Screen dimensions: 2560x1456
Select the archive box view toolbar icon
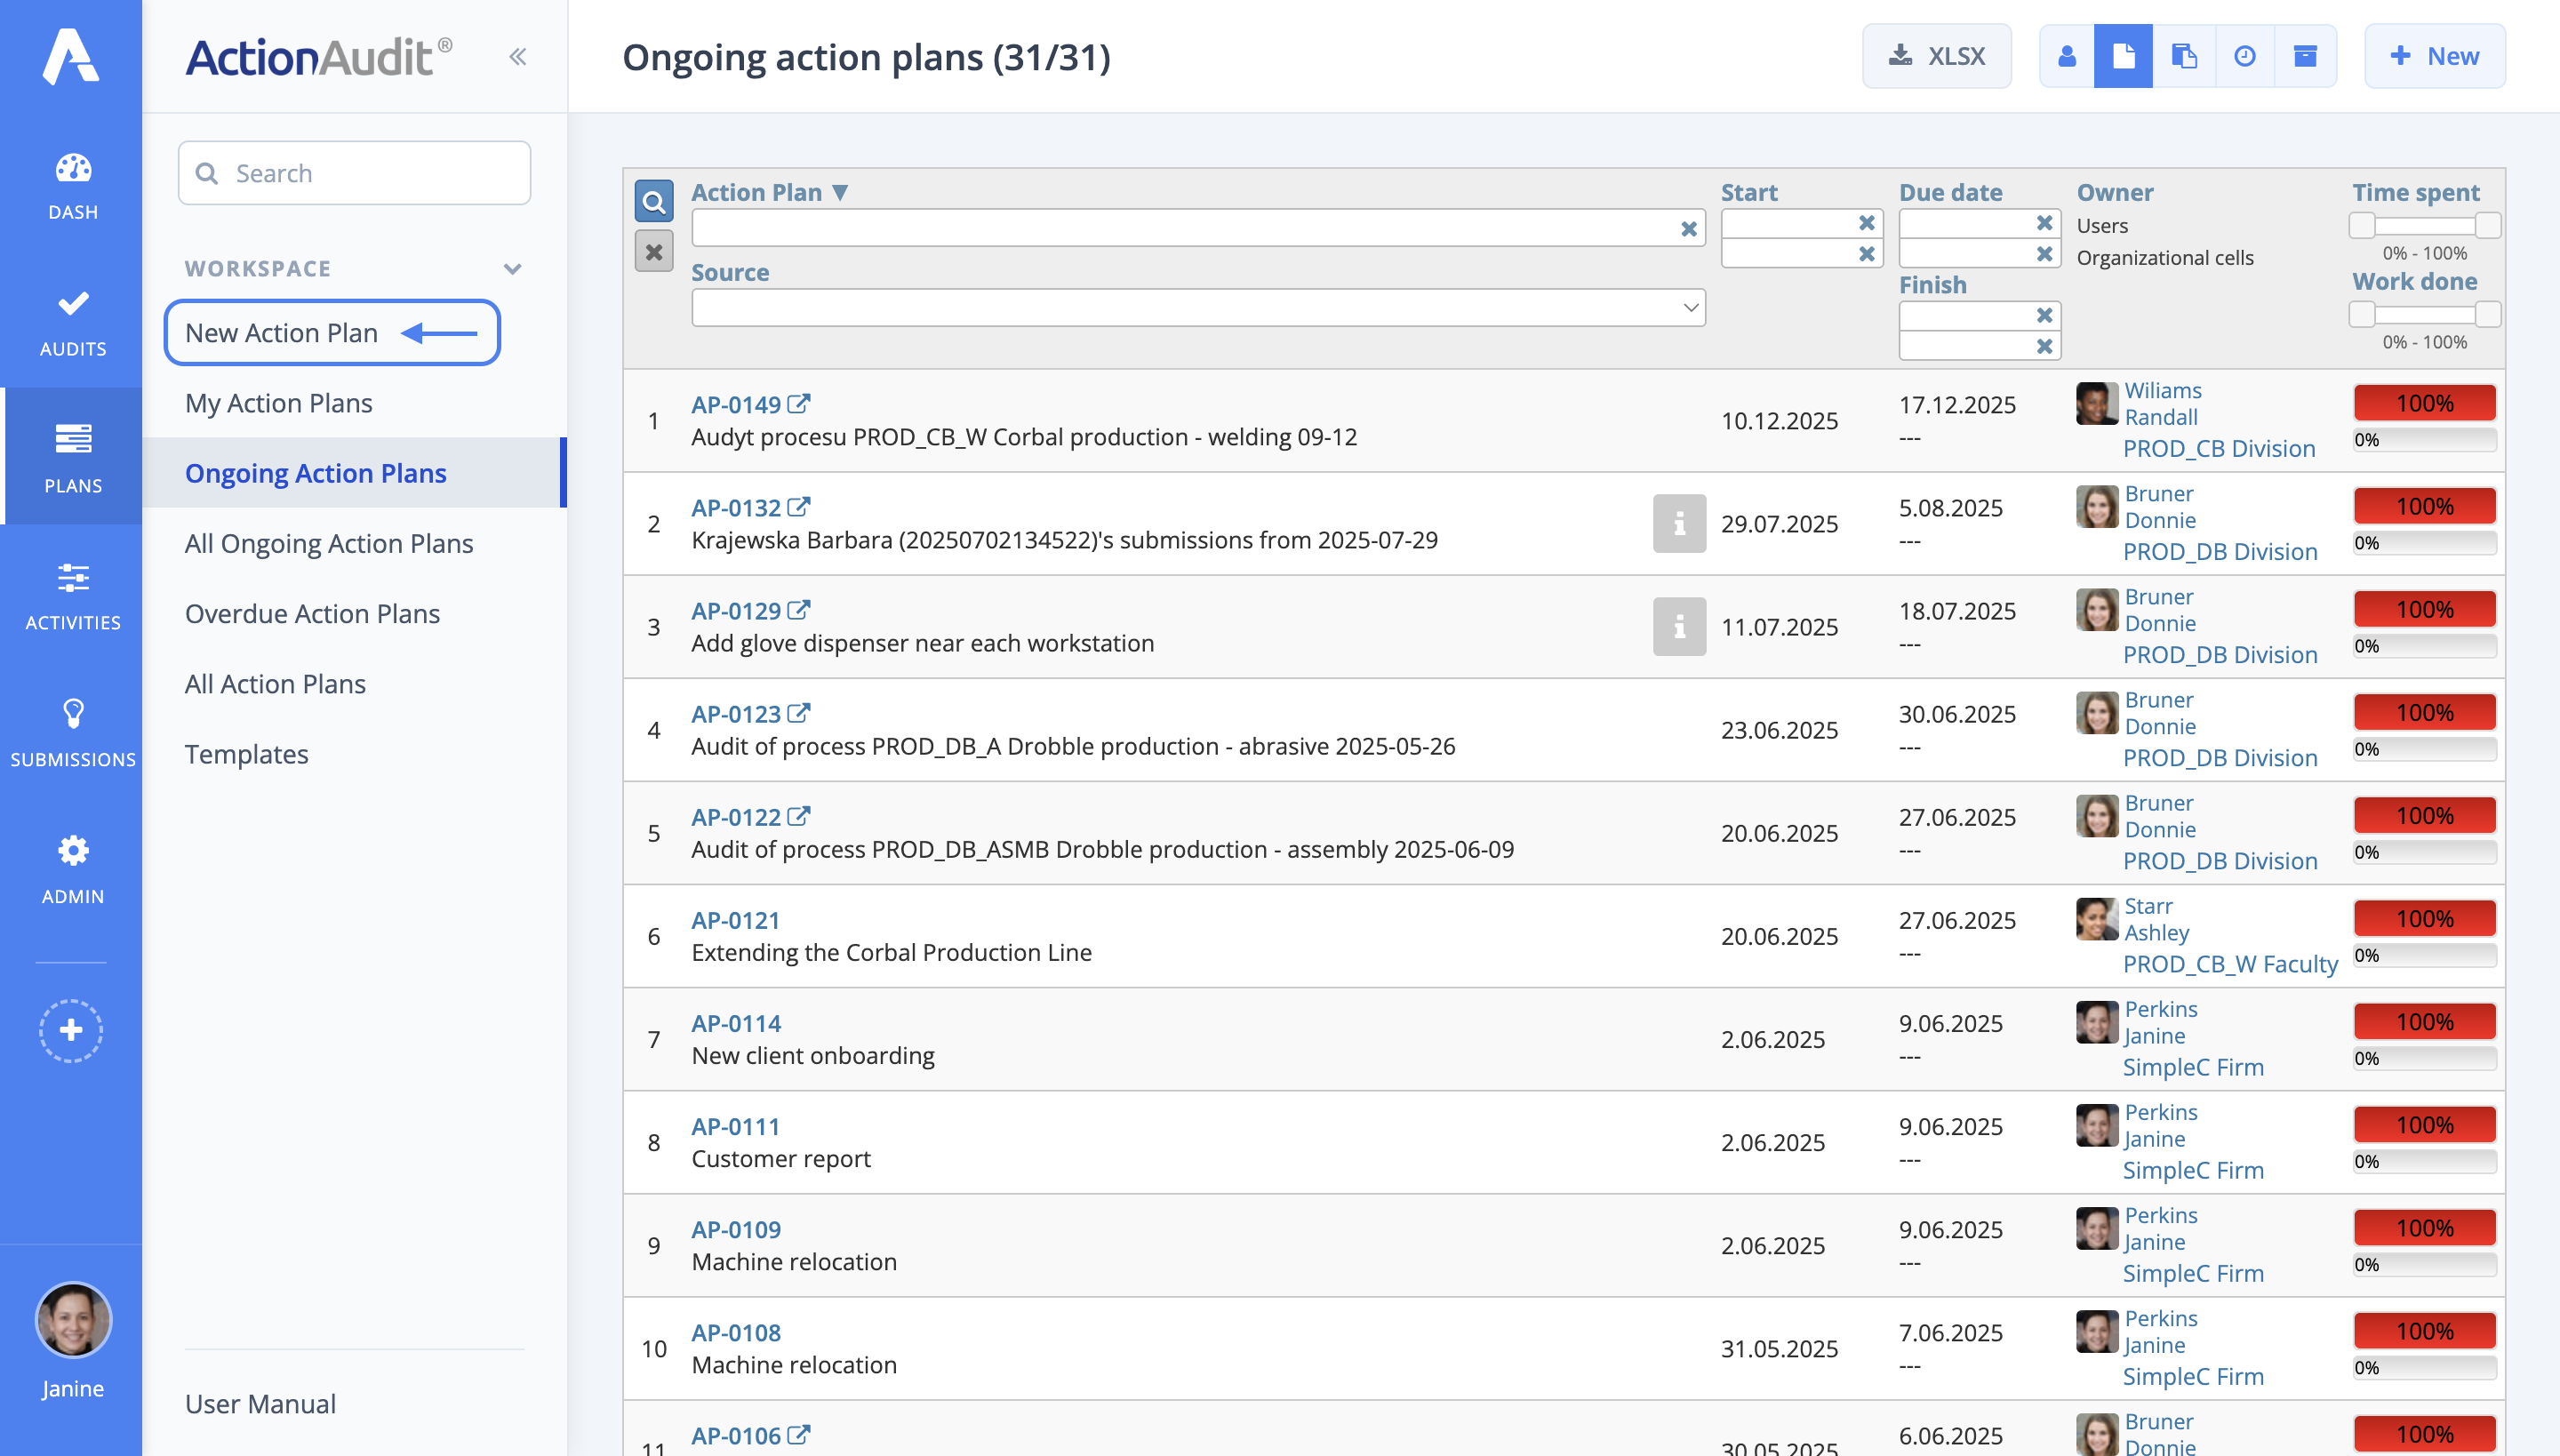2306,56
